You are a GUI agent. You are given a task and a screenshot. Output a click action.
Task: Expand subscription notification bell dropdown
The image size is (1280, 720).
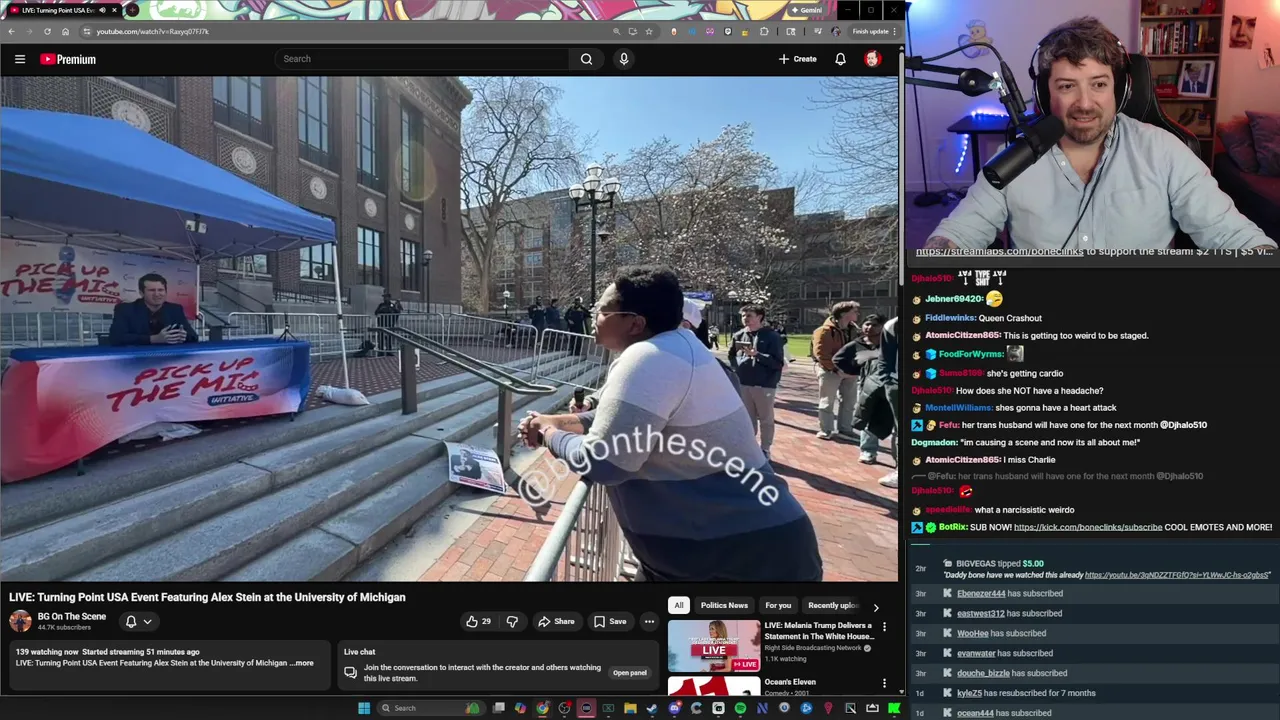click(x=138, y=622)
